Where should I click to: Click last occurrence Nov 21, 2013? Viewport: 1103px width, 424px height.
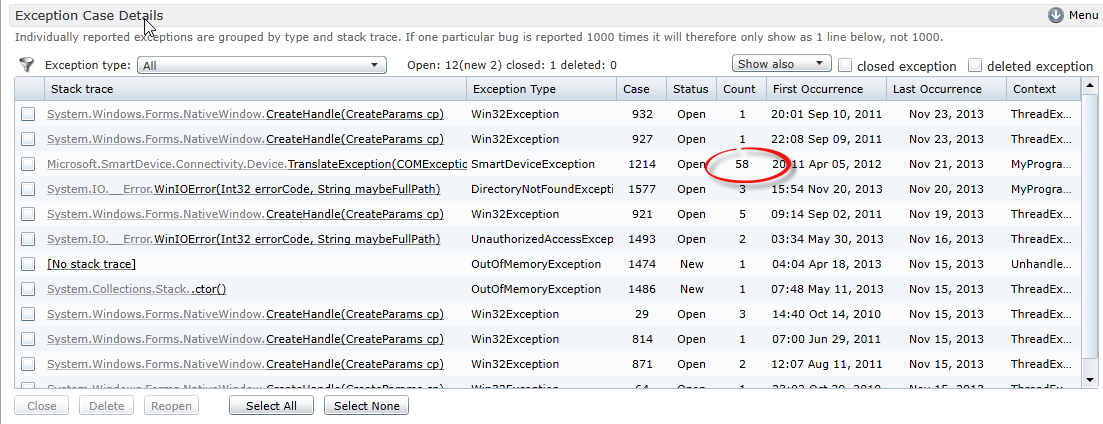946,164
